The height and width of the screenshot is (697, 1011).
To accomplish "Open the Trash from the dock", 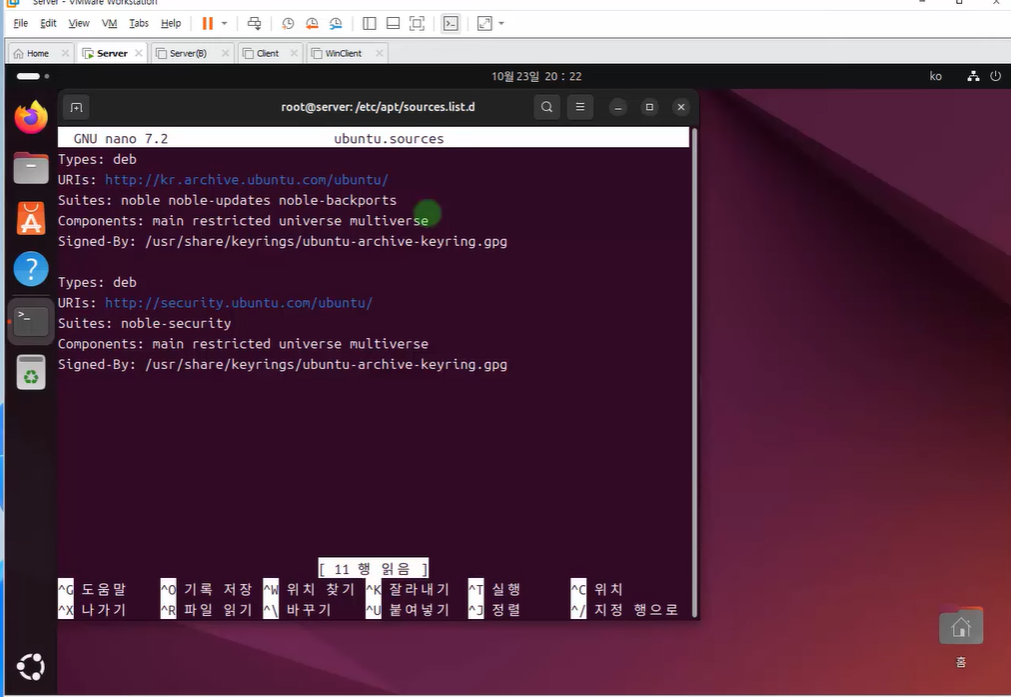I will click(31, 372).
